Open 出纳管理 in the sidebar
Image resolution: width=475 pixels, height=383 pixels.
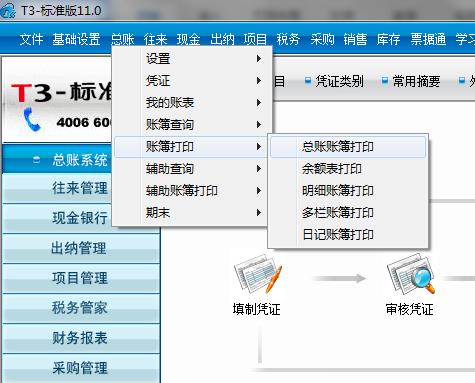[81, 248]
